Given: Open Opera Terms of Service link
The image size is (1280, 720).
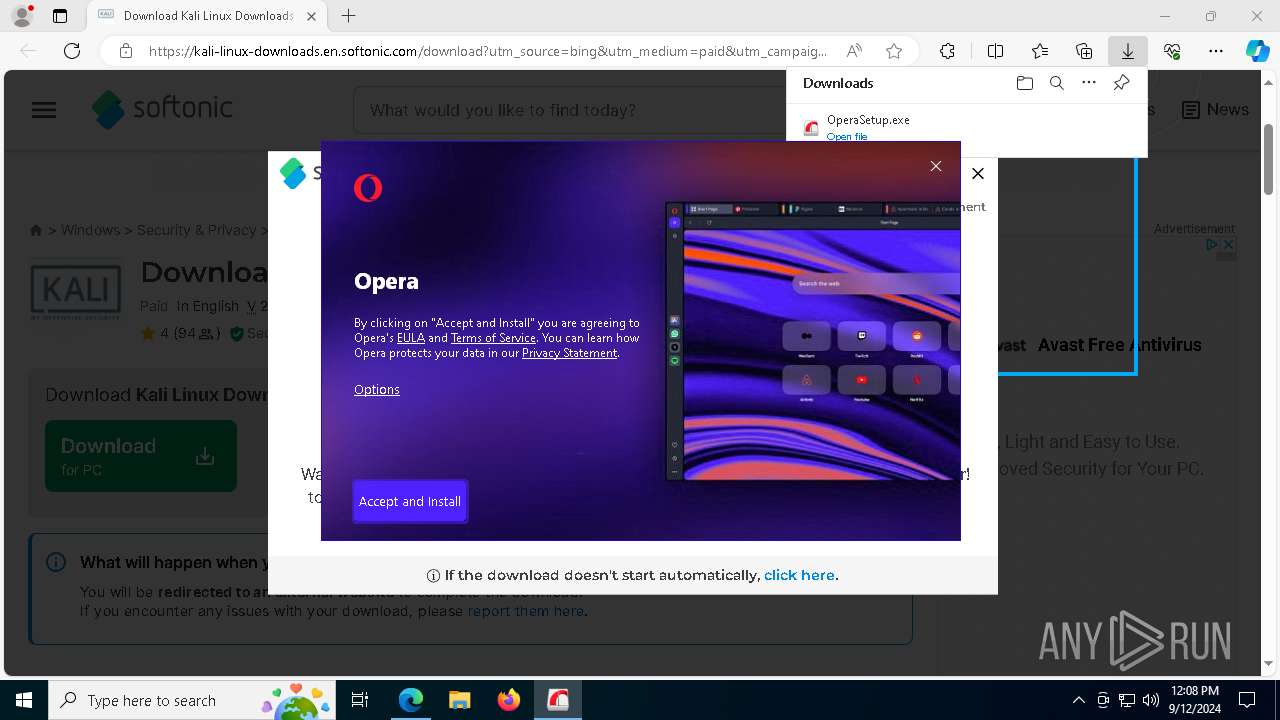Looking at the screenshot, I should pyautogui.click(x=493, y=338).
